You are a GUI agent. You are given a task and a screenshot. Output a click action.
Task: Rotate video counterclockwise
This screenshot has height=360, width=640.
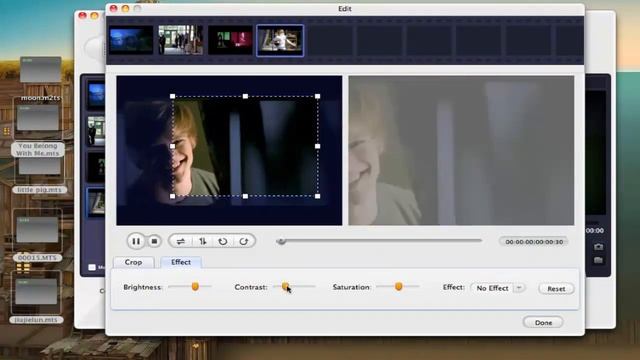pos(222,241)
